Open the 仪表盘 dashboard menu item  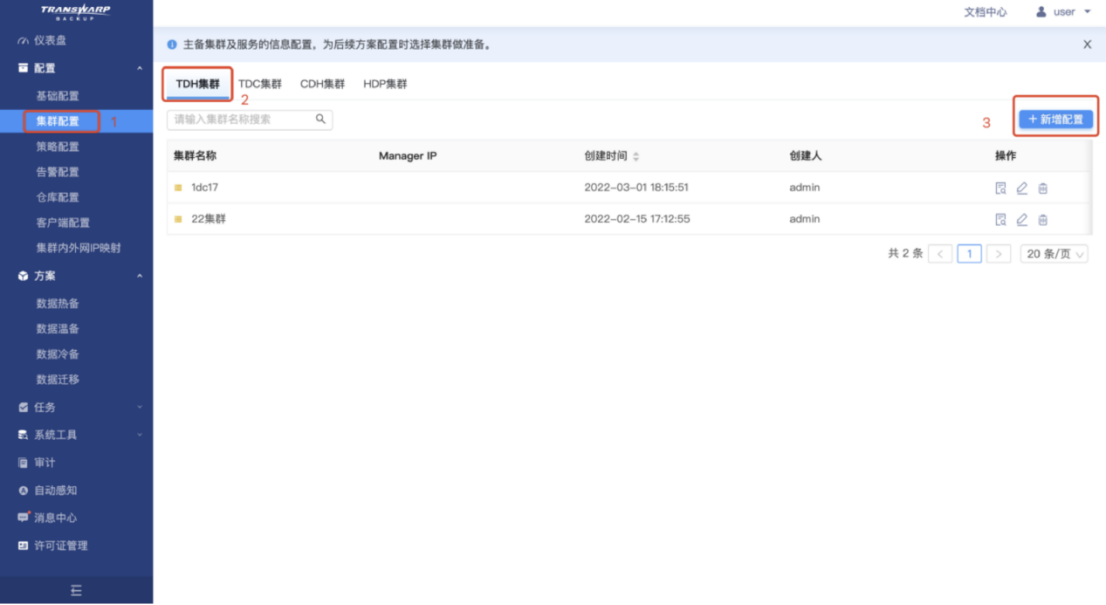(49, 40)
